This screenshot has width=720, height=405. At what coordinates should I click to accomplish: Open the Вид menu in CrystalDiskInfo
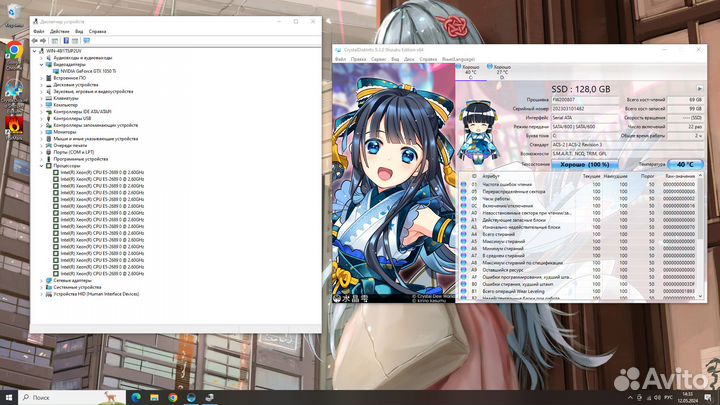point(395,59)
